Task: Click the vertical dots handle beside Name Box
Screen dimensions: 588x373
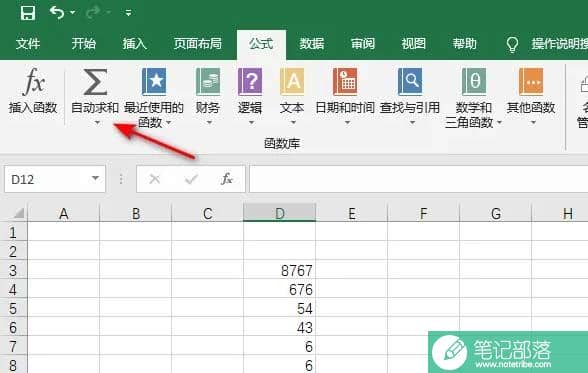Action: [x=121, y=179]
